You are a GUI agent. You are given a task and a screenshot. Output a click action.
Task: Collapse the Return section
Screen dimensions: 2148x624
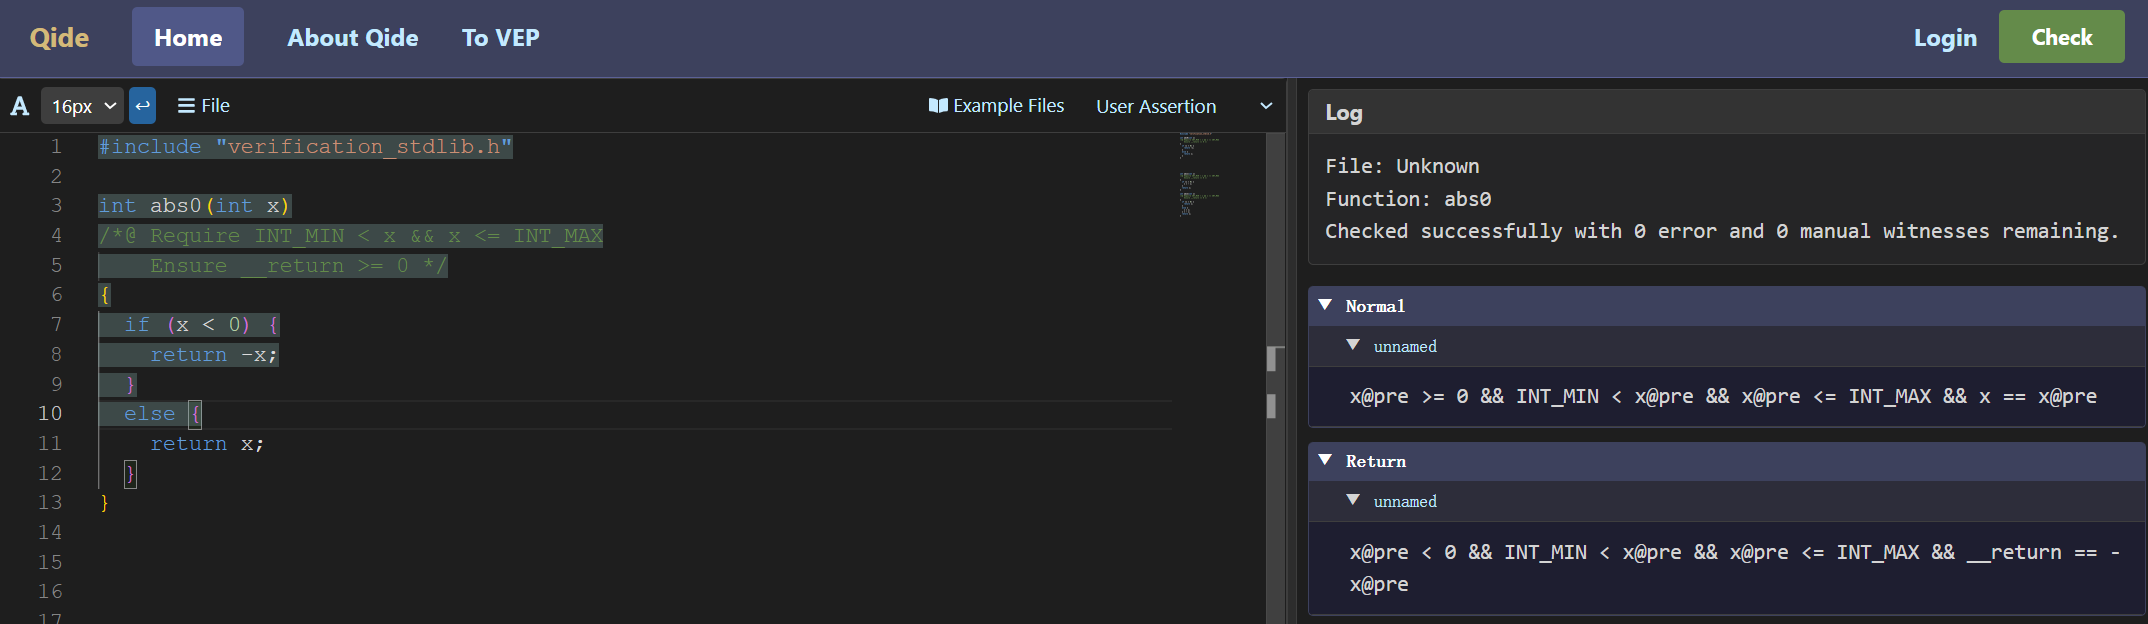point(1326,461)
